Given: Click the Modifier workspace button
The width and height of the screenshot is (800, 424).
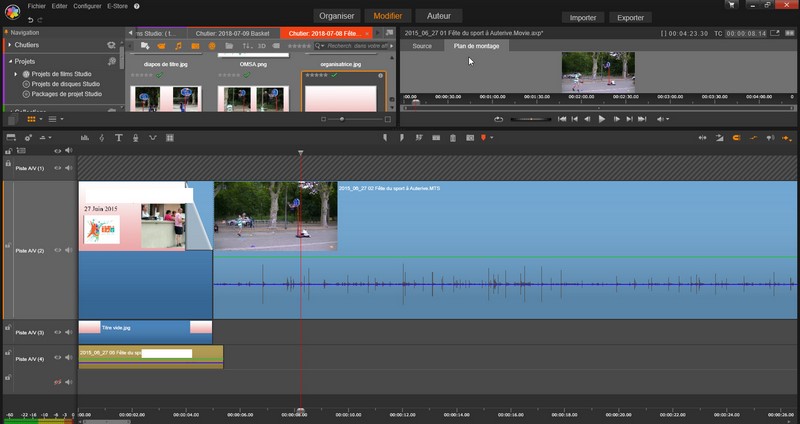Looking at the screenshot, I should point(388,16).
